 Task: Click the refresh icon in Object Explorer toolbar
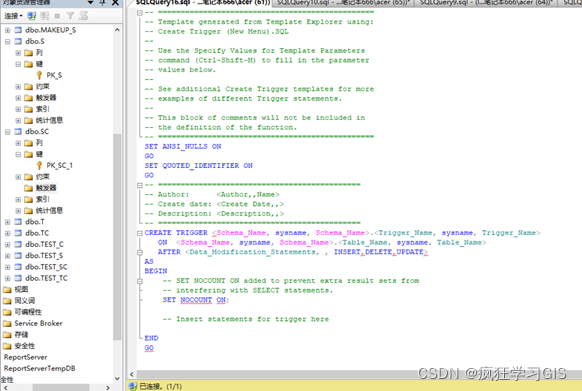pos(84,16)
